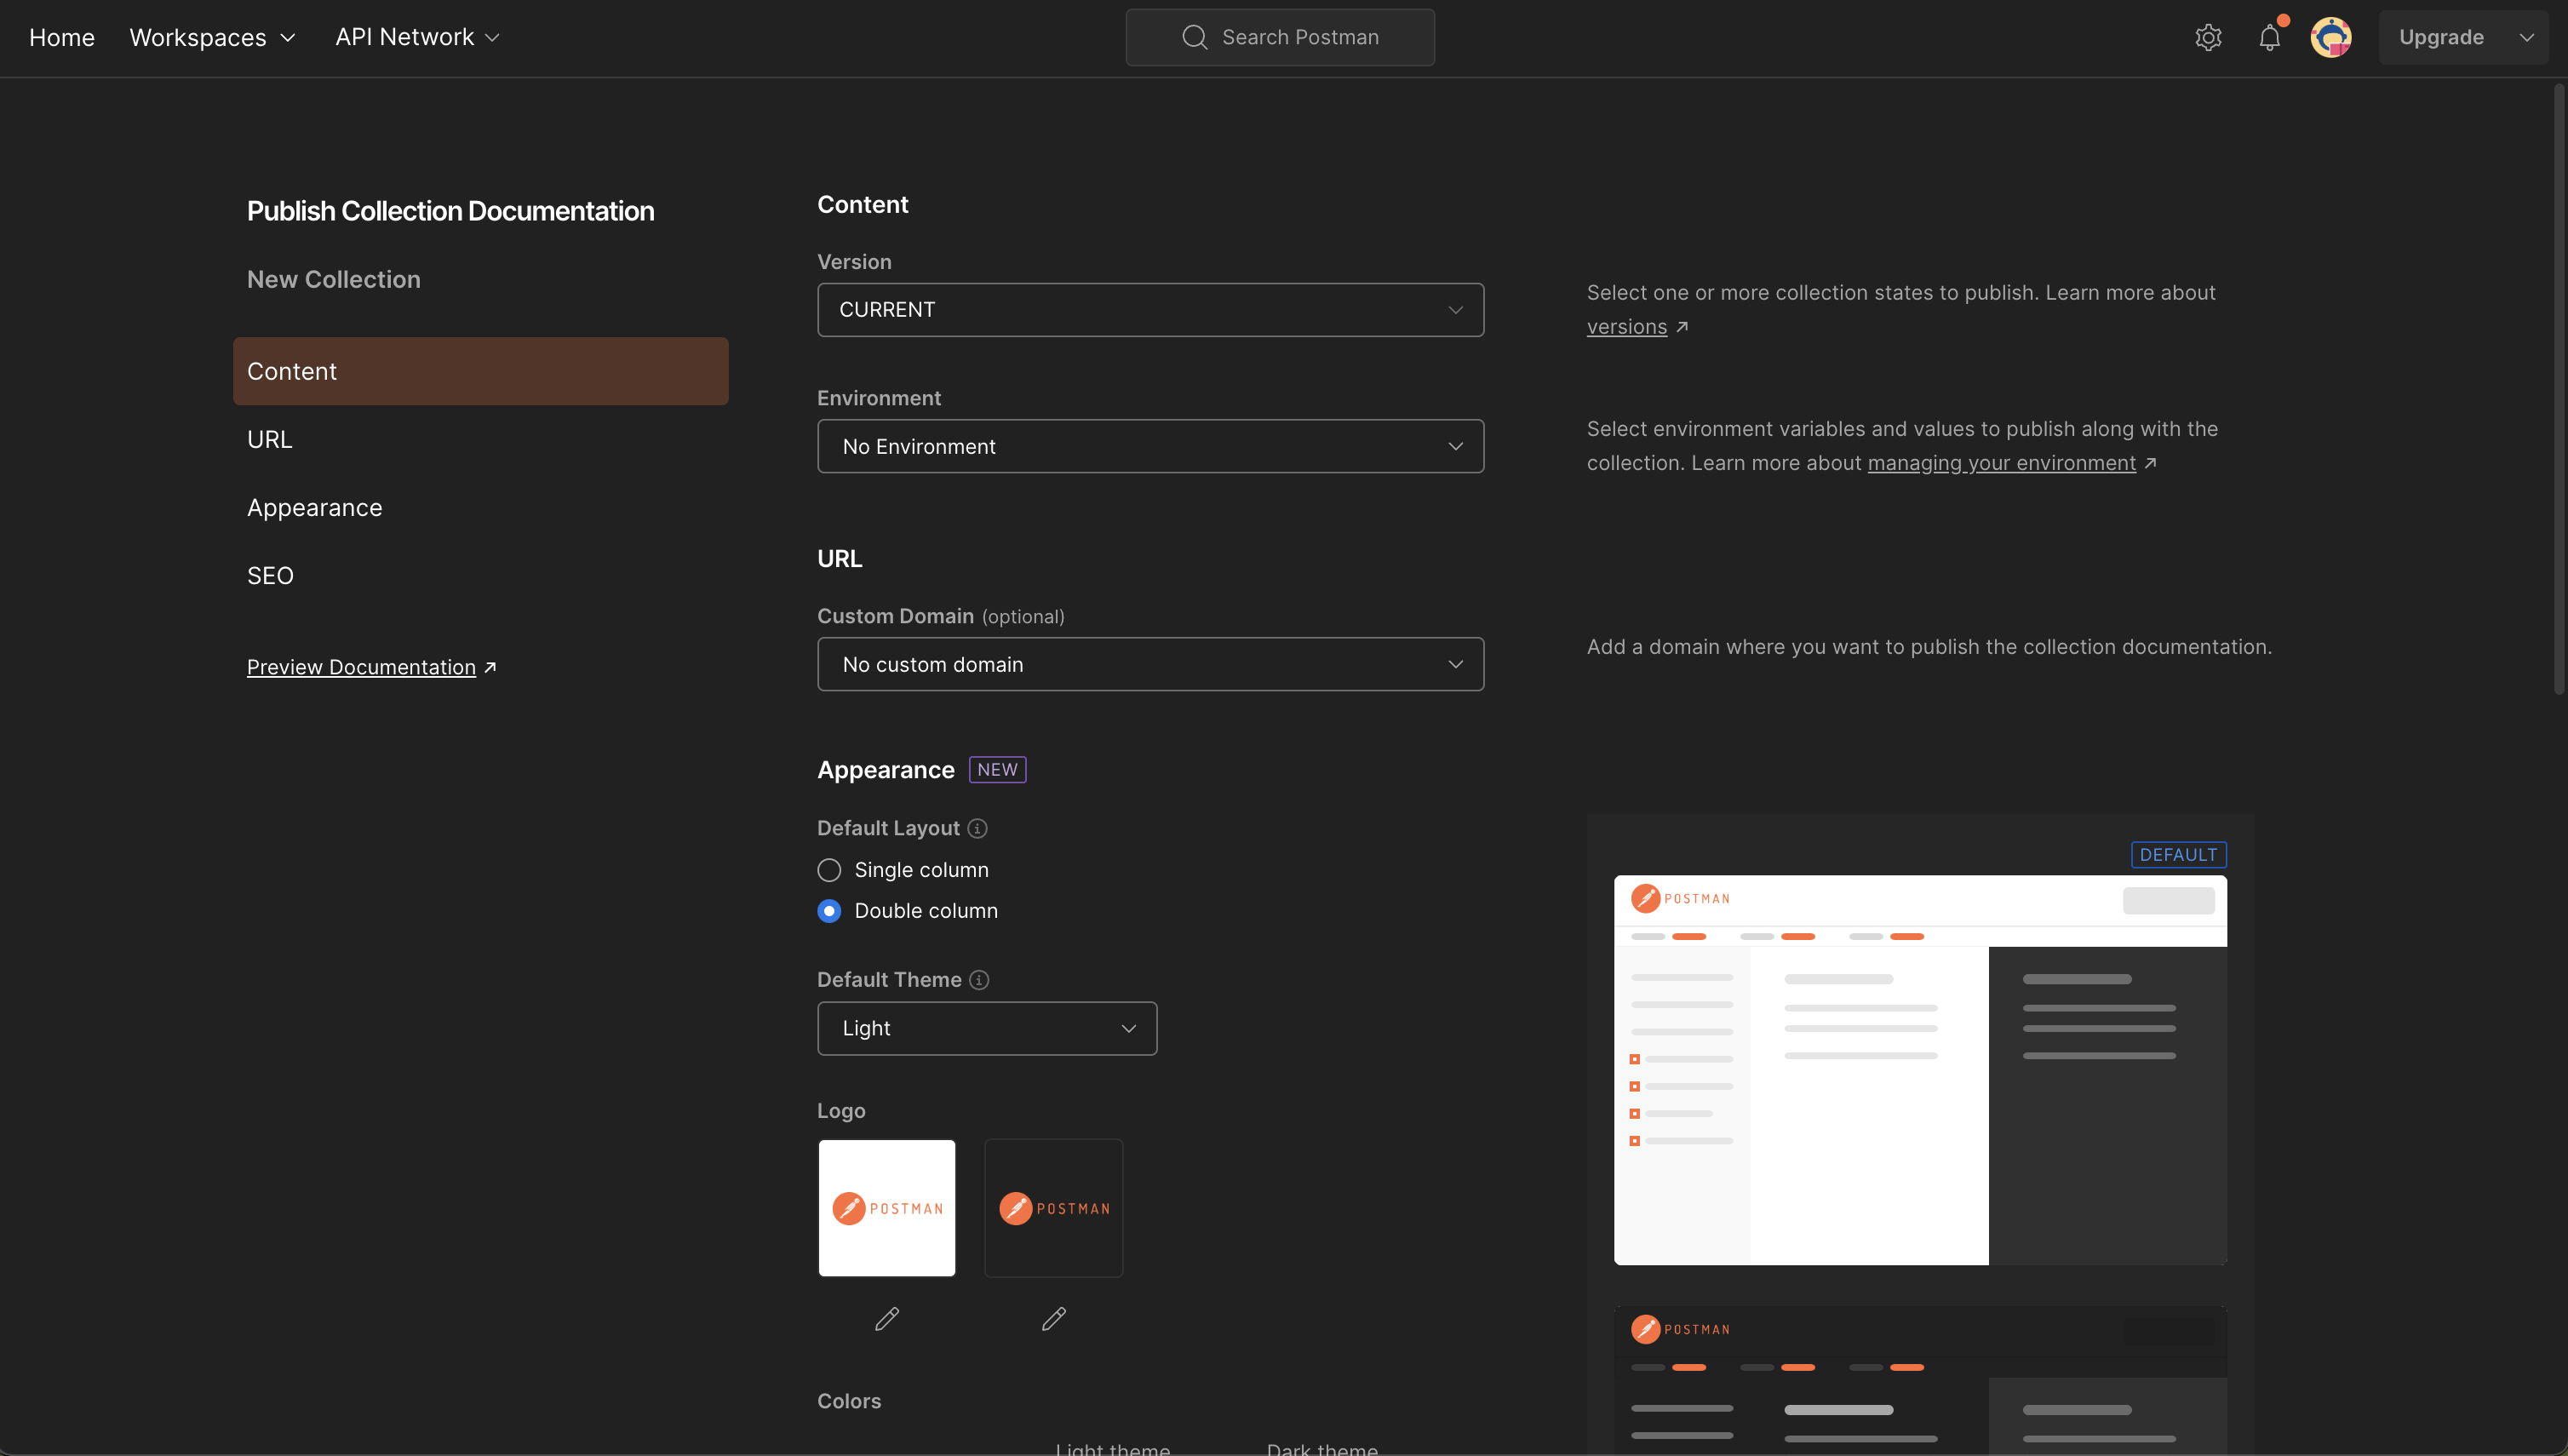Go to SEO section in sidebar
Image resolution: width=2568 pixels, height=1456 pixels.
[x=270, y=576]
